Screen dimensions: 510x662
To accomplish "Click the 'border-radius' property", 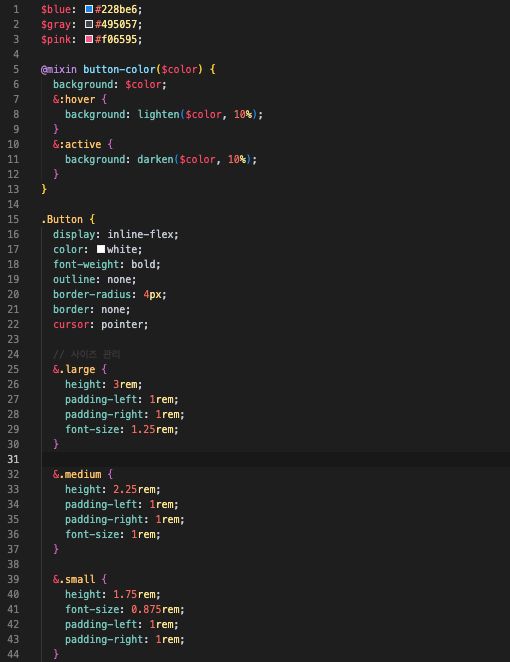I will pos(92,294).
